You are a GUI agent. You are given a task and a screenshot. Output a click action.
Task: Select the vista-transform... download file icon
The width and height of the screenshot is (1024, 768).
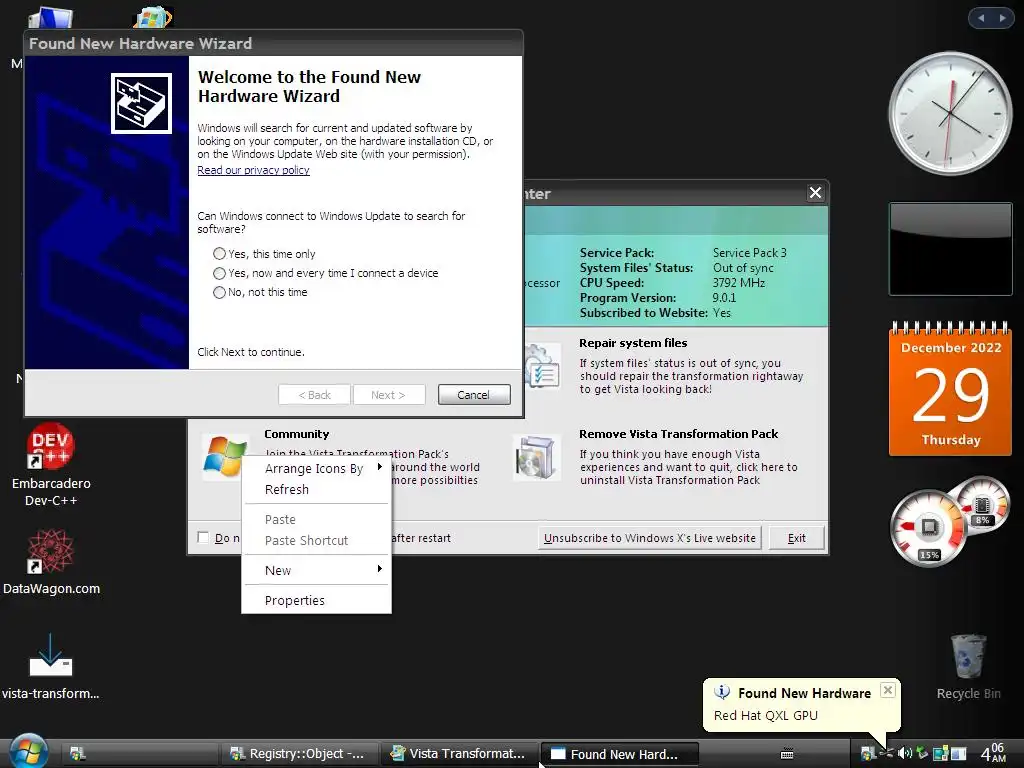(x=51, y=666)
